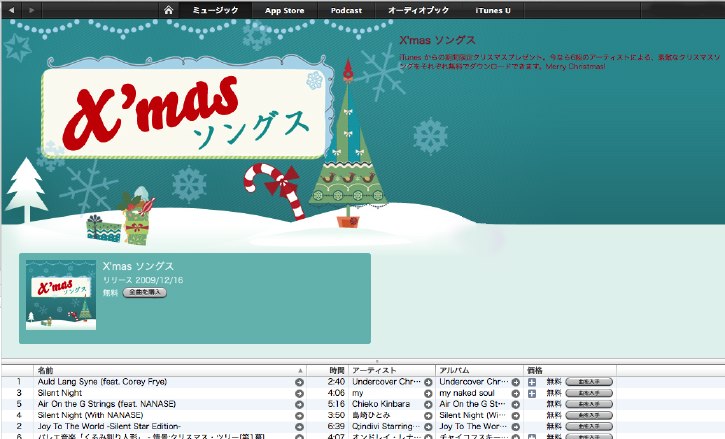Image resolution: width=725 pixels, height=439 pixels.
Task: Get the free Silent Night track by my
Action: point(589,393)
